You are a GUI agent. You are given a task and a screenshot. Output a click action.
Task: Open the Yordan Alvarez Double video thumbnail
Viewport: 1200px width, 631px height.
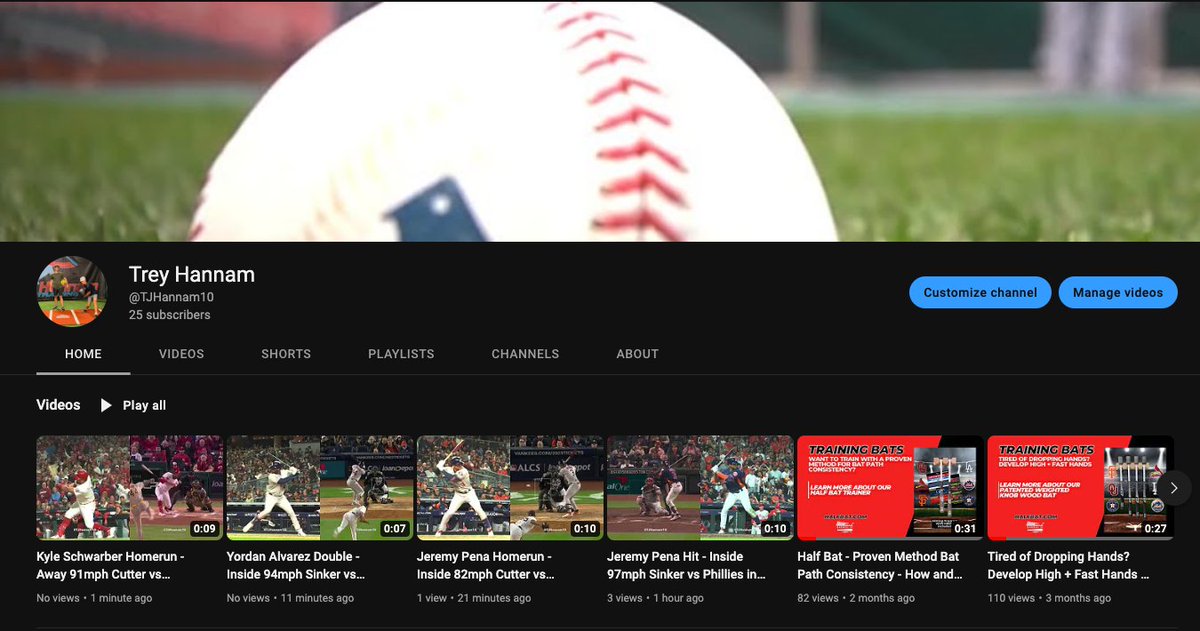coord(317,487)
